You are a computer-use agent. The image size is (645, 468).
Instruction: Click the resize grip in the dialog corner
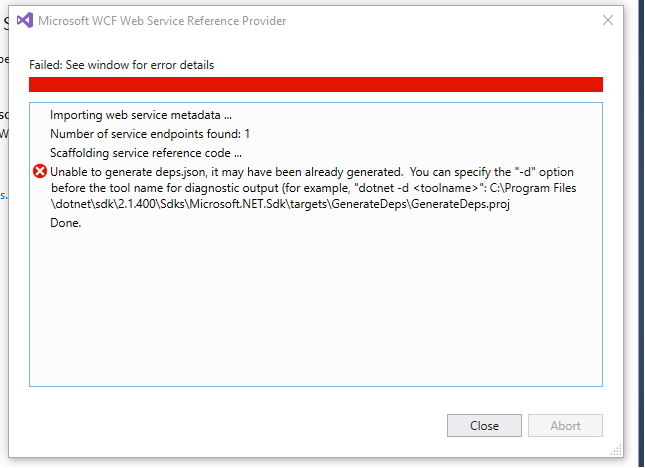pyautogui.click(x=616, y=450)
